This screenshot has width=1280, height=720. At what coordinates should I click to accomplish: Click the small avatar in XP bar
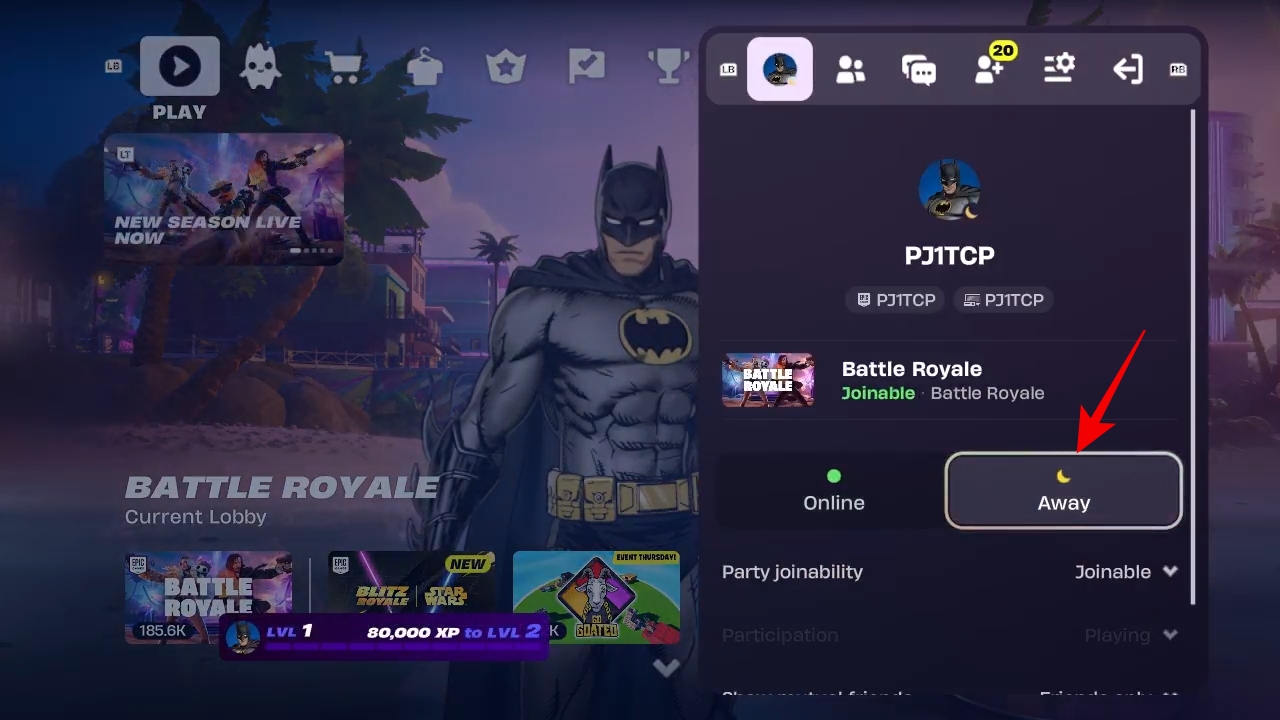[x=243, y=637]
